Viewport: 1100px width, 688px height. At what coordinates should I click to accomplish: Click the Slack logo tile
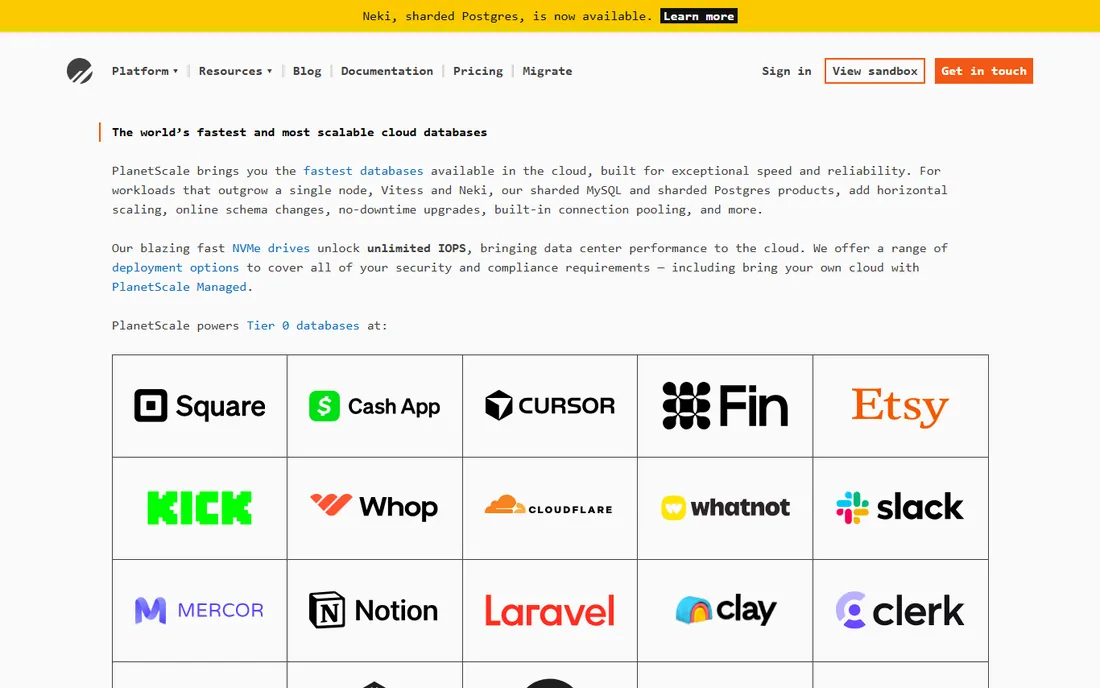coord(901,508)
